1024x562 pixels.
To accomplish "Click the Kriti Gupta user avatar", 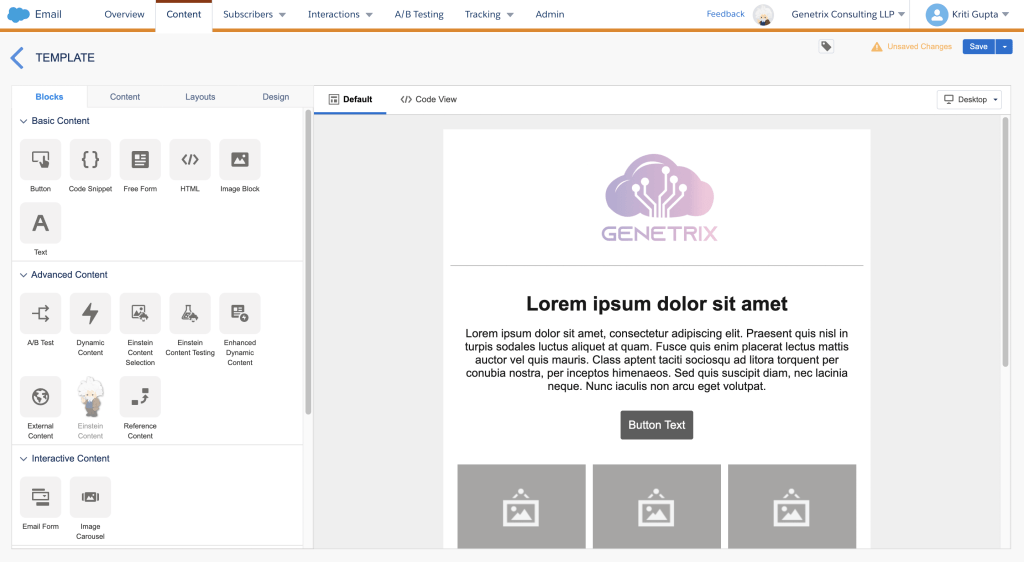I will coord(936,14).
